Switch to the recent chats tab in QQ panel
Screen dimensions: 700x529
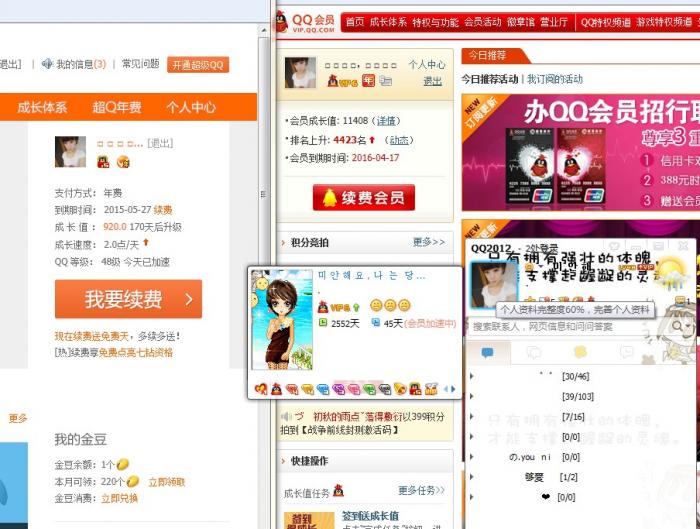click(x=627, y=353)
